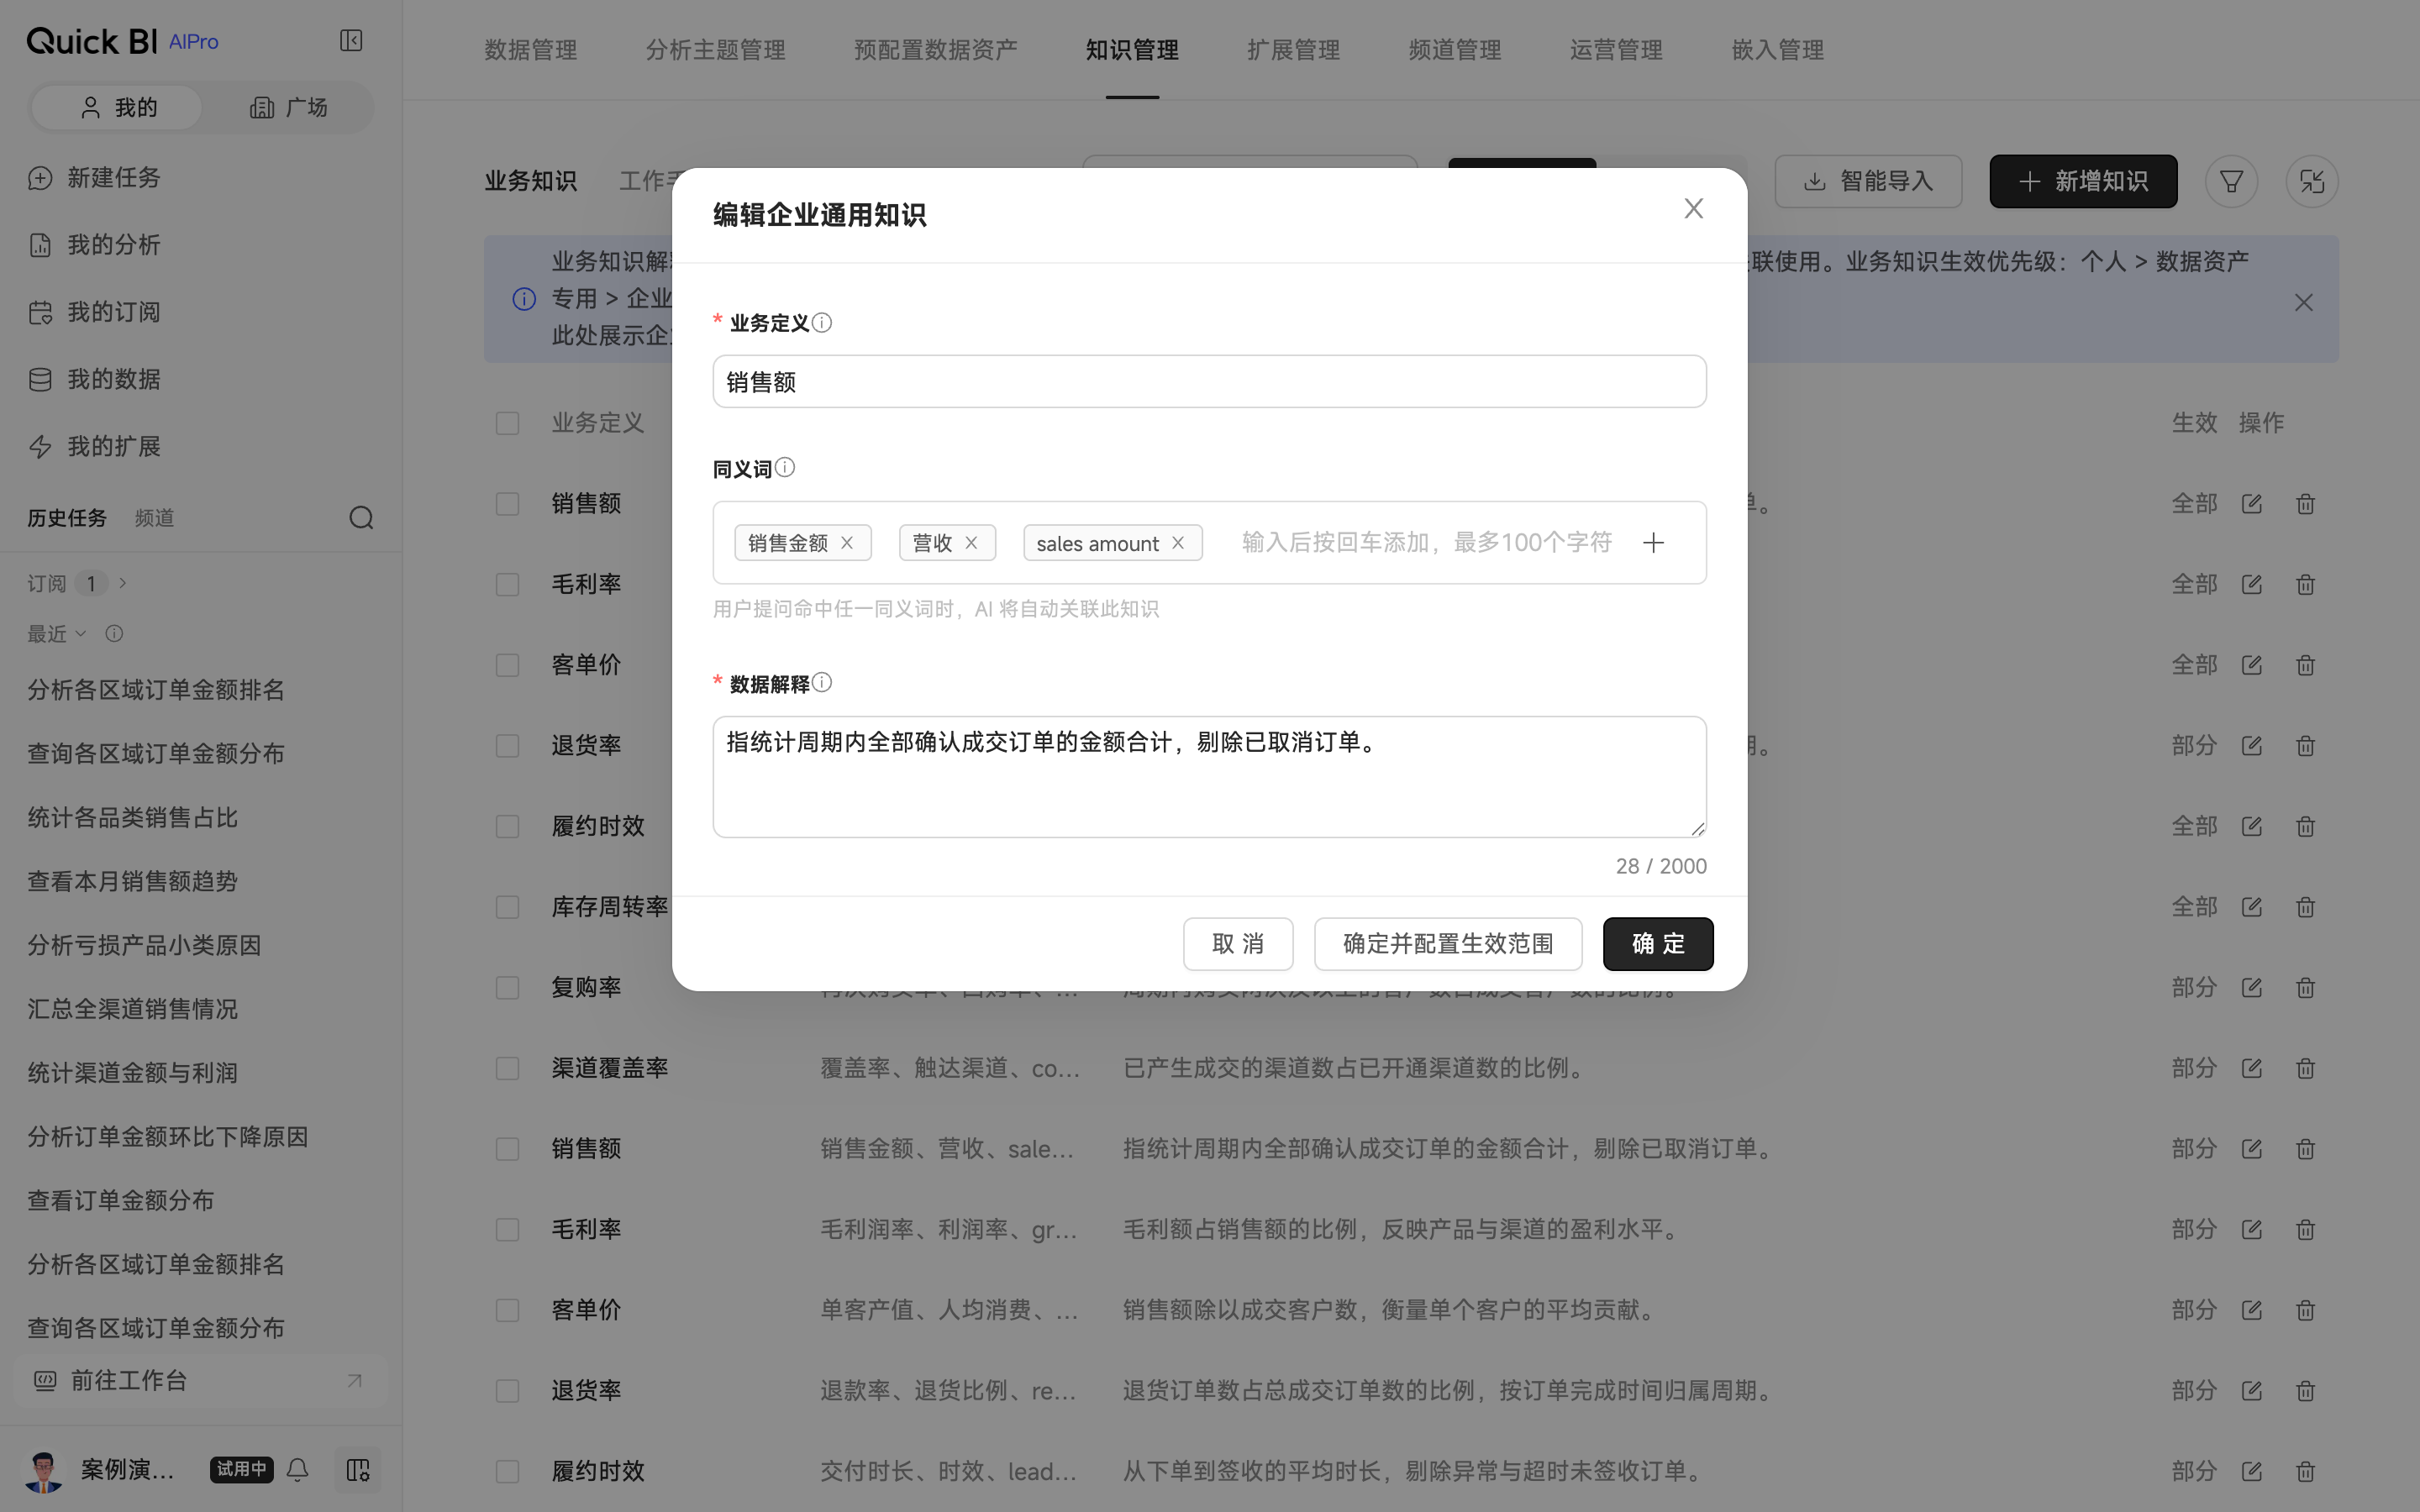Click info icon next to 数据解释 label
The width and height of the screenshot is (2420, 1512).
coord(822,682)
